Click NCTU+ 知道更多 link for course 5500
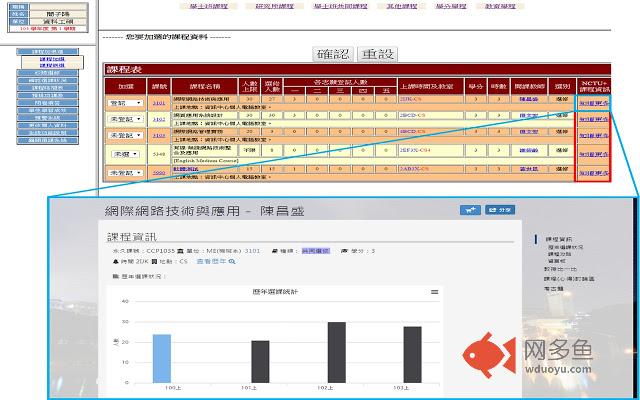The image size is (640, 400). coord(593,173)
